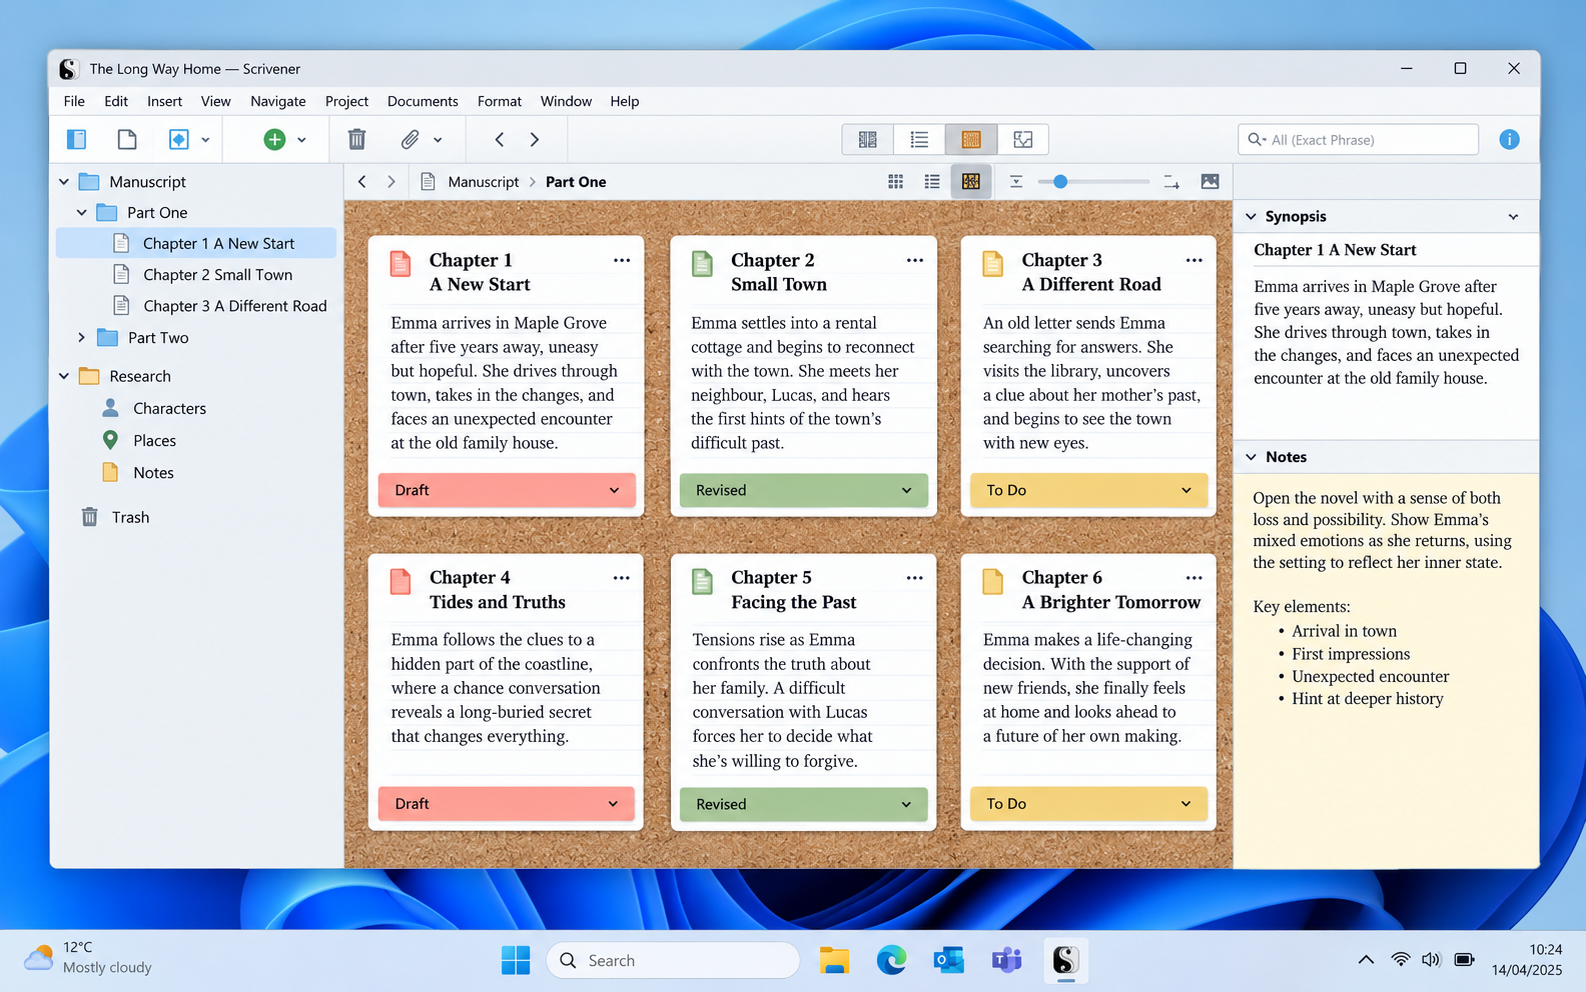Screen dimensions: 1586x992
Task: Click the new document page icon
Action: [127, 139]
